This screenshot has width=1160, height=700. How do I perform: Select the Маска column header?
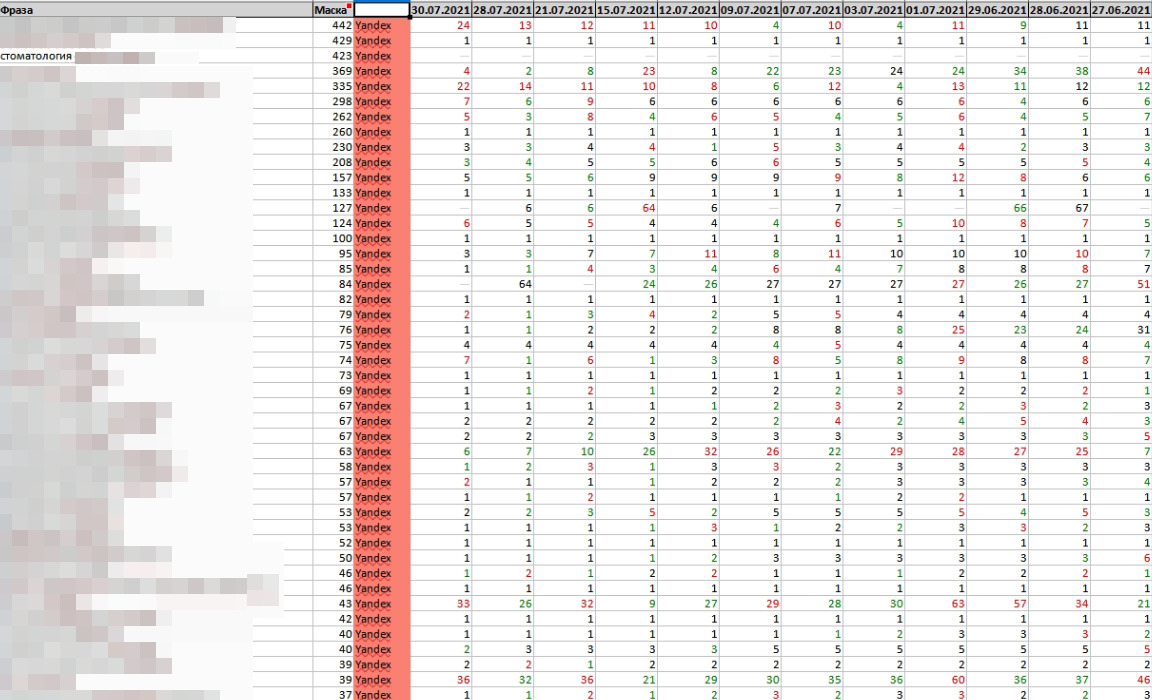(330, 9)
